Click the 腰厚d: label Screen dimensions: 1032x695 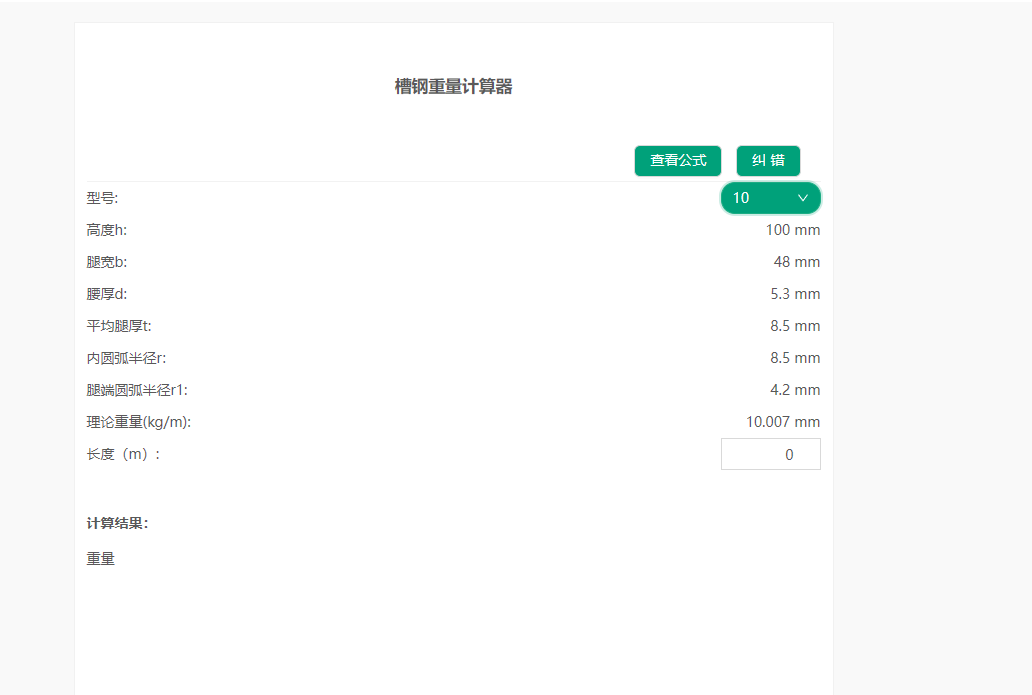coord(107,294)
